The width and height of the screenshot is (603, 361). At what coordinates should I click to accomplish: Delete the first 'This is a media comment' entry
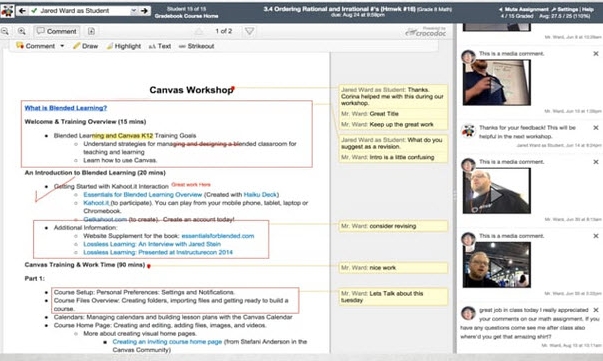point(596,54)
